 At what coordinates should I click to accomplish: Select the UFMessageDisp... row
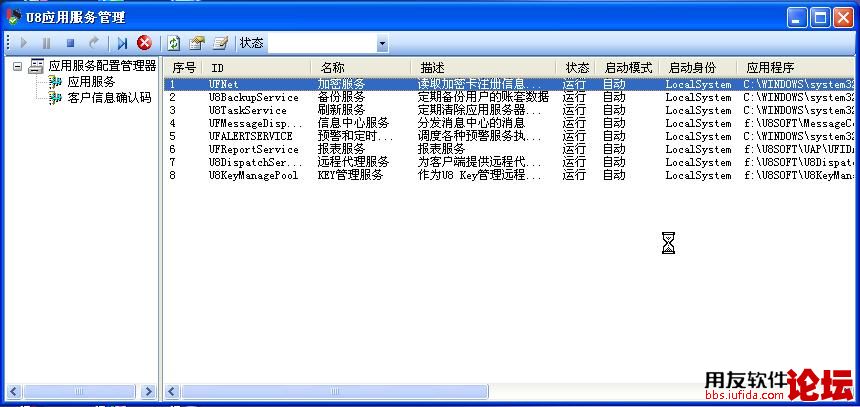(509, 123)
